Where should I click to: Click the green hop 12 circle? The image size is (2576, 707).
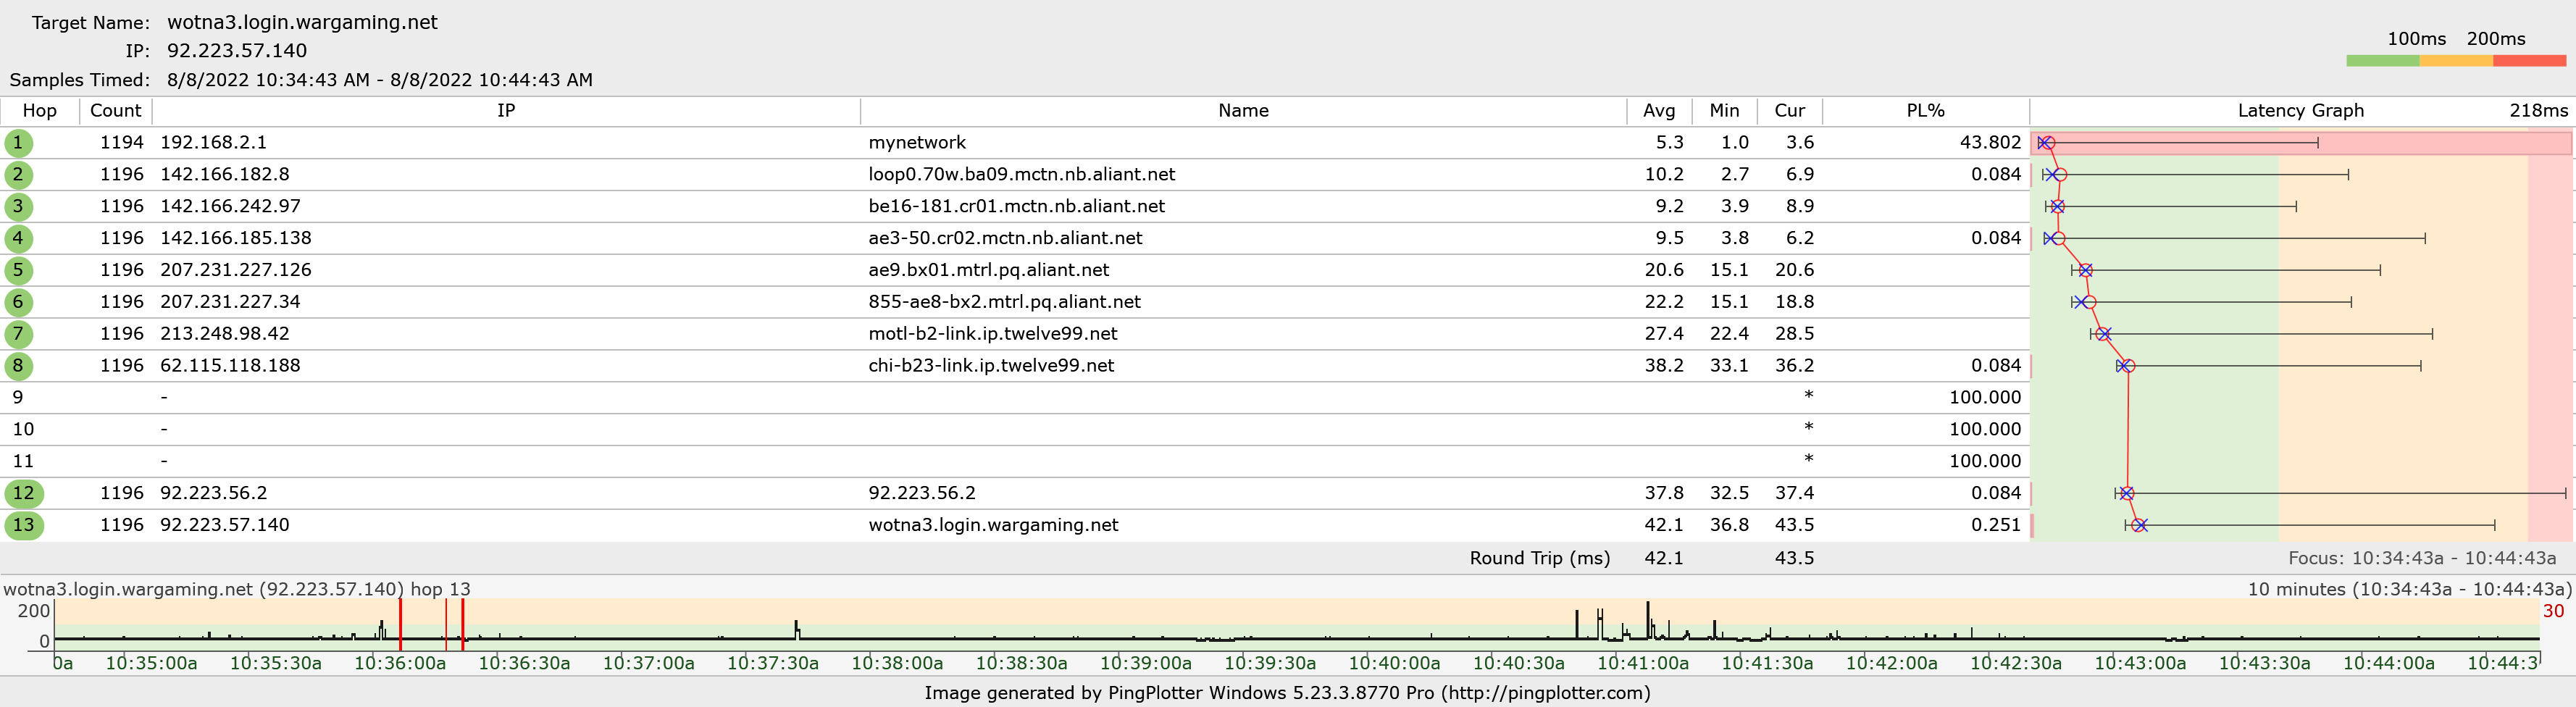24,494
